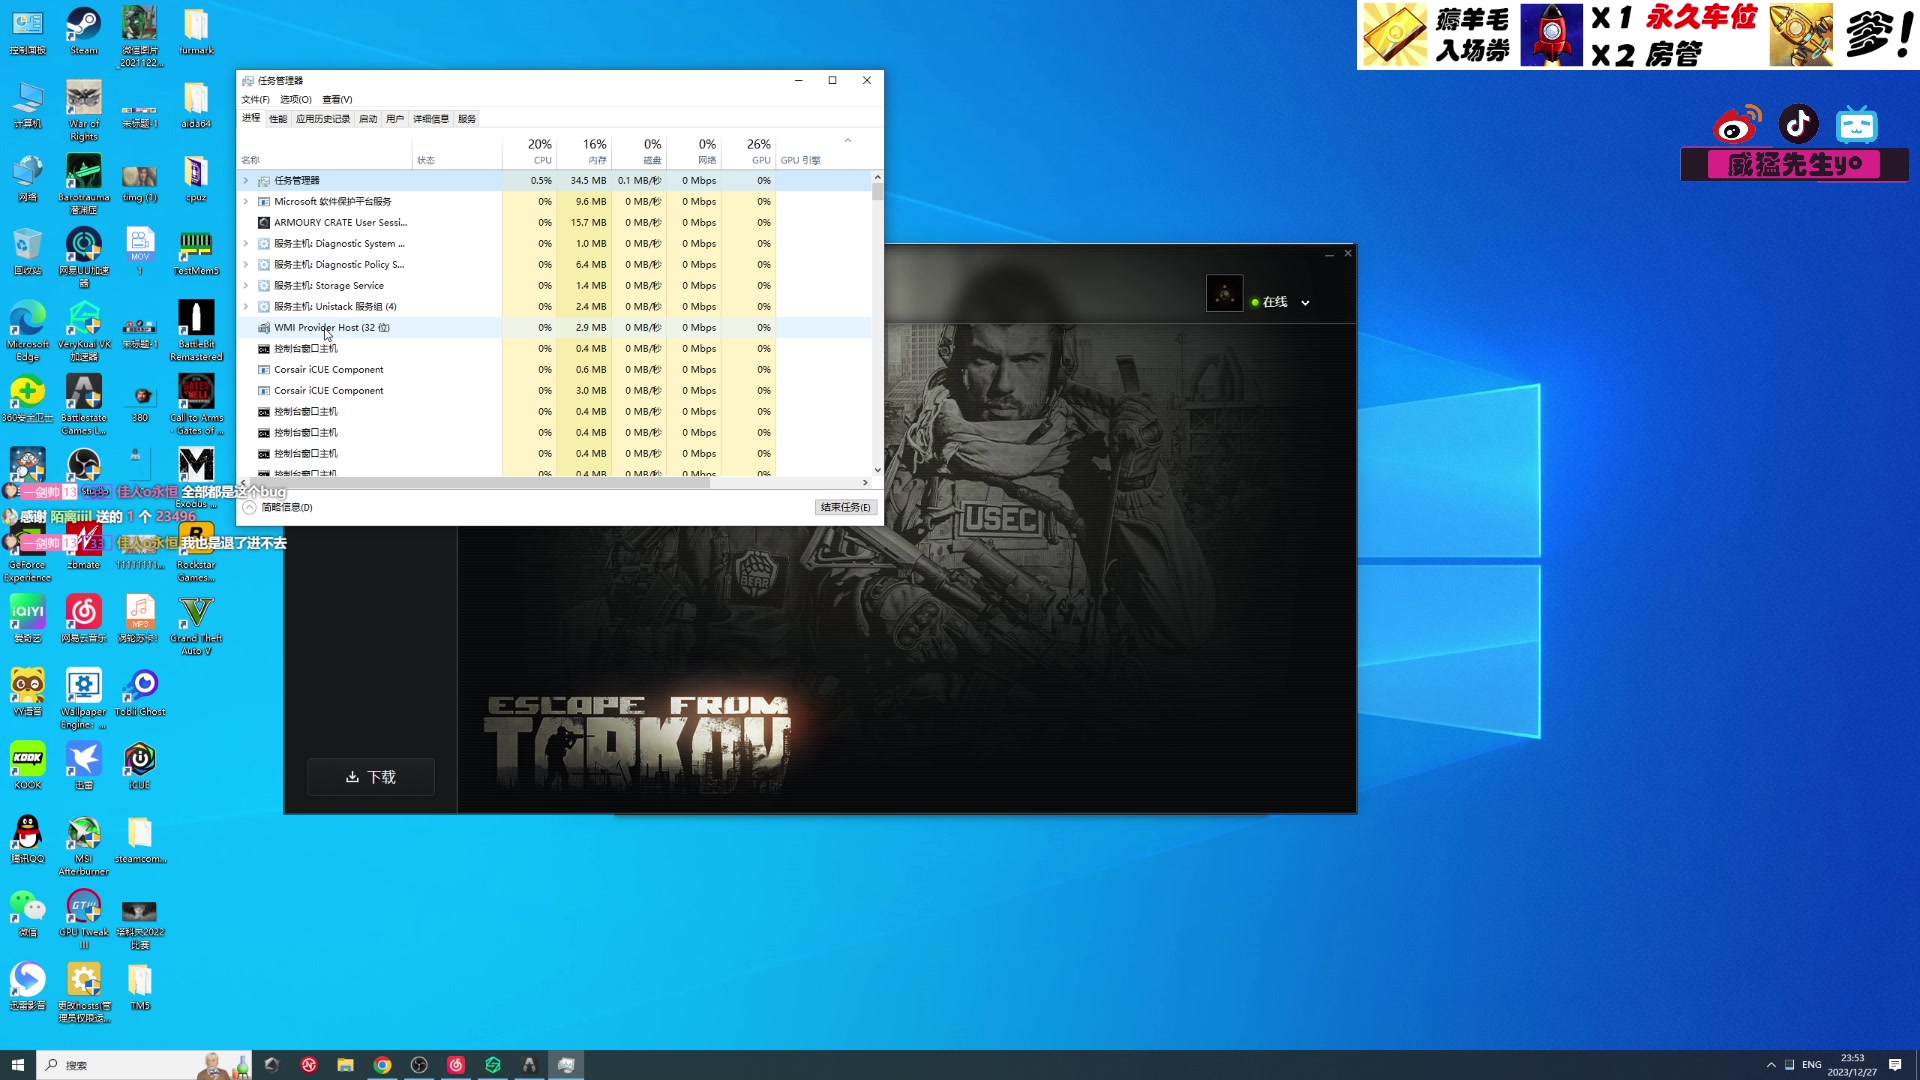Open the Microsoft Edge desktop shortcut
Image resolution: width=1920 pixels, height=1080 pixels.
click(x=28, y=330)
